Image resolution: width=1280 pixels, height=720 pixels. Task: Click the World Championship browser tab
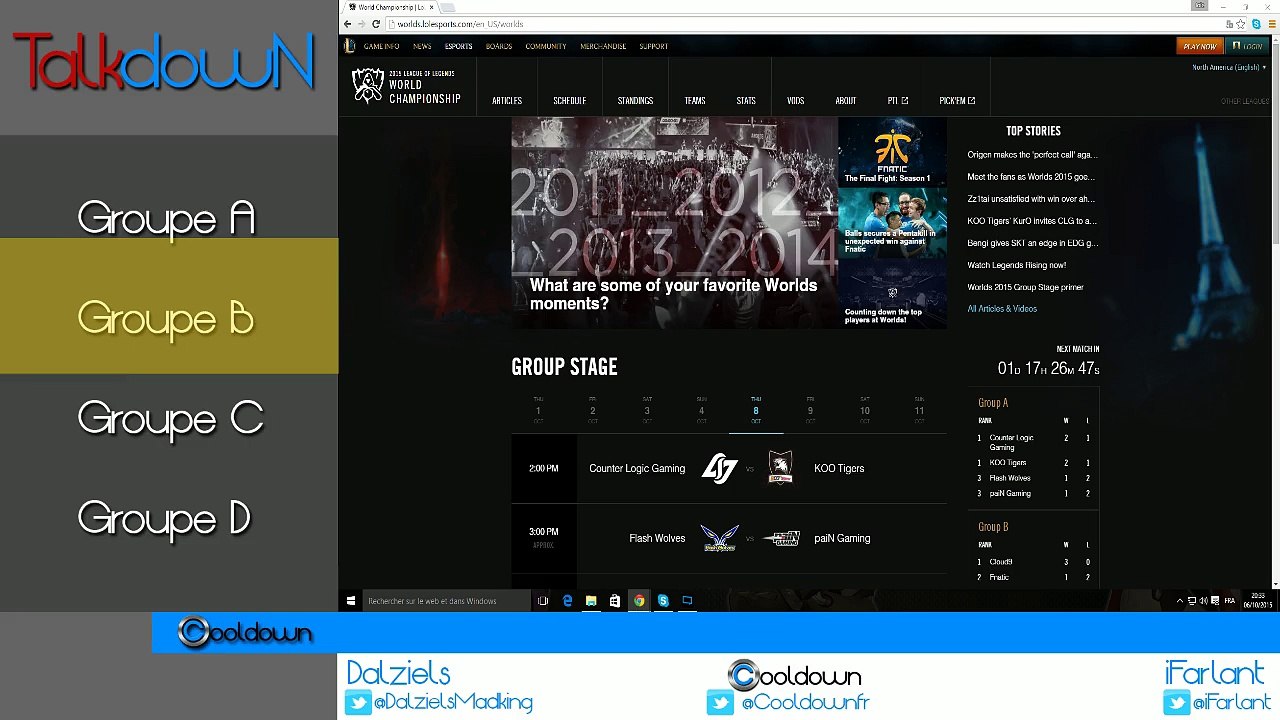point(390,7)
